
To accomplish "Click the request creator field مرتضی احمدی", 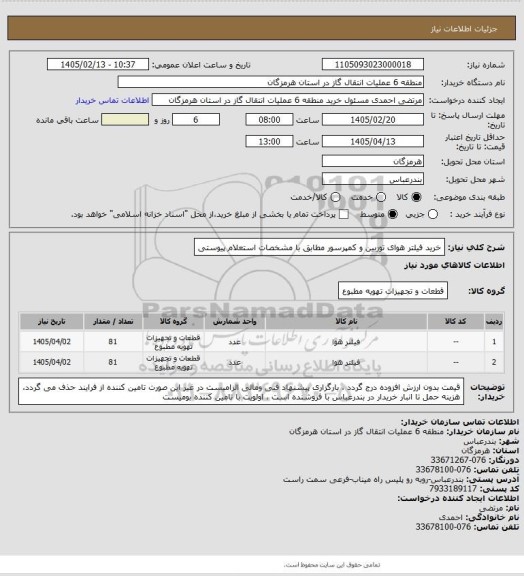I will pos(288,100).
